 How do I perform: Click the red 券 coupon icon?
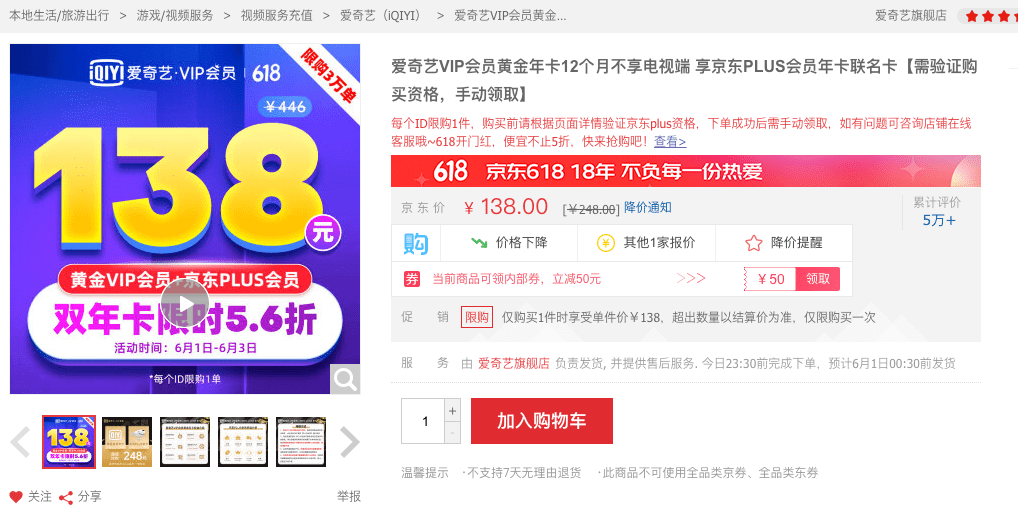coord(412,279)
